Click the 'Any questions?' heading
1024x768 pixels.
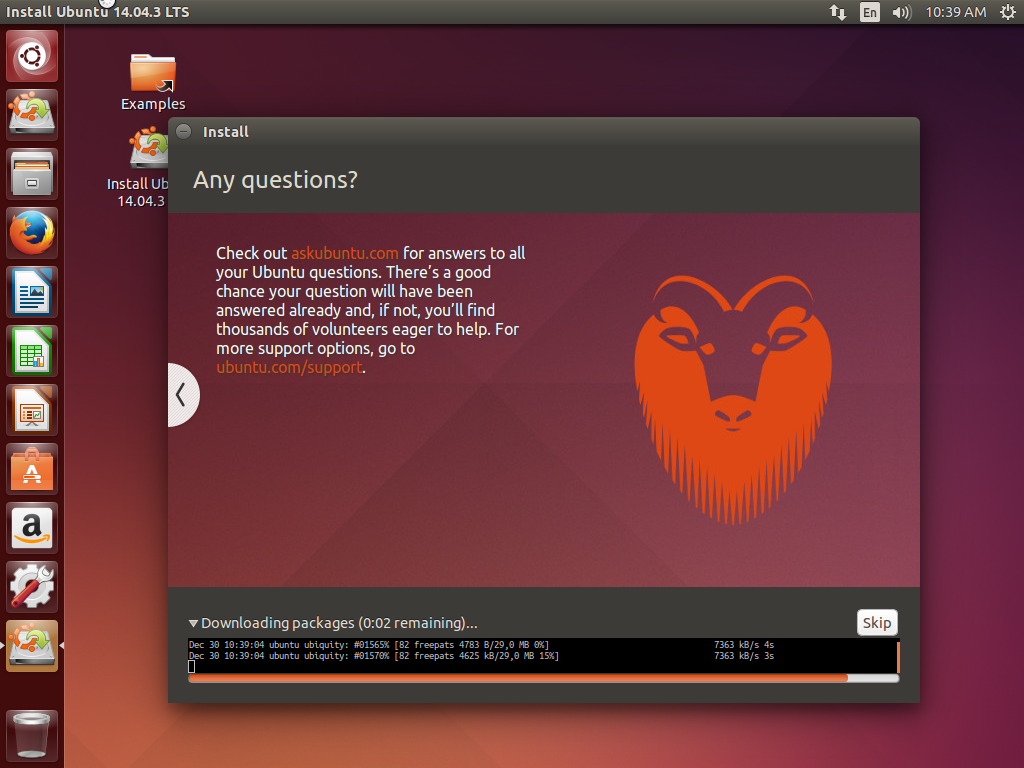275,180
